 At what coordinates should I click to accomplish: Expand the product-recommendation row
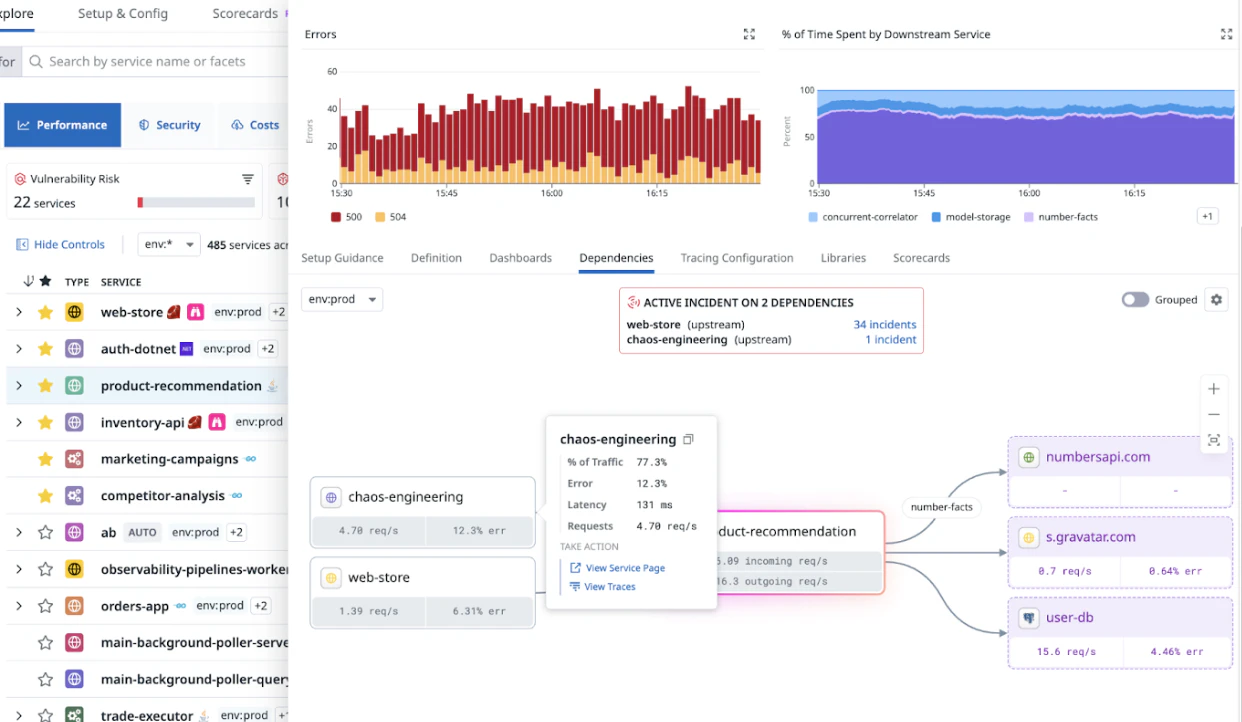18,386
